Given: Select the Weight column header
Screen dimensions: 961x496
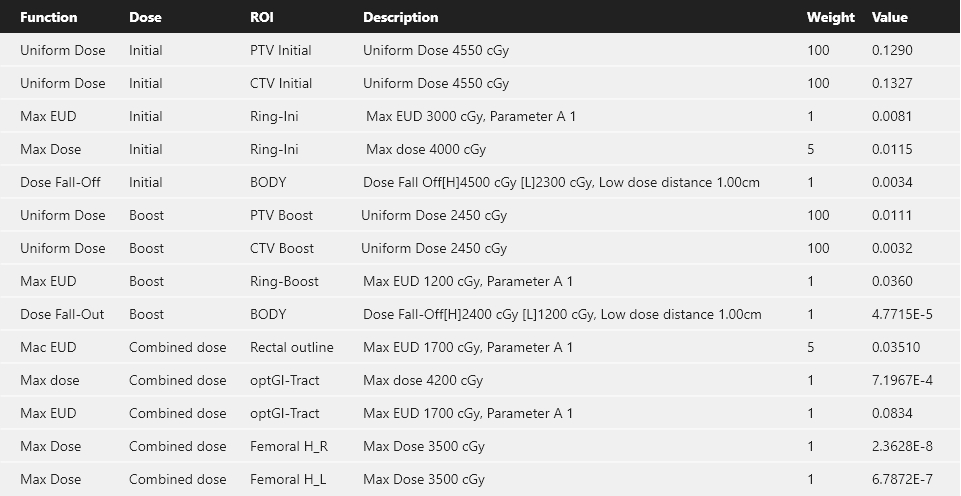Looking at the screenshot, I should click(x=830, y=17).
